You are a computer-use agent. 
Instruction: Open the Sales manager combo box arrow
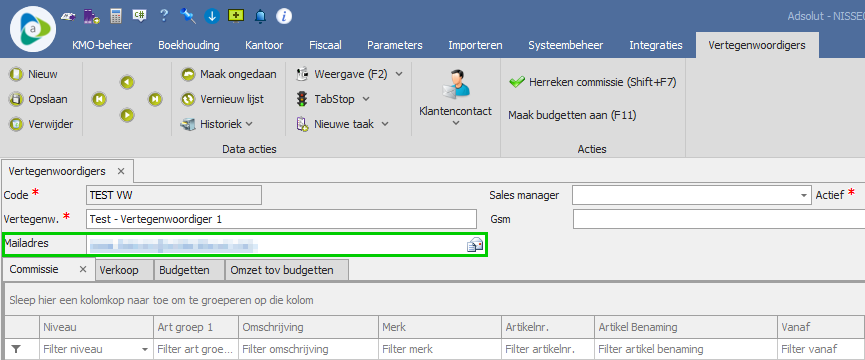coord(804,195)
